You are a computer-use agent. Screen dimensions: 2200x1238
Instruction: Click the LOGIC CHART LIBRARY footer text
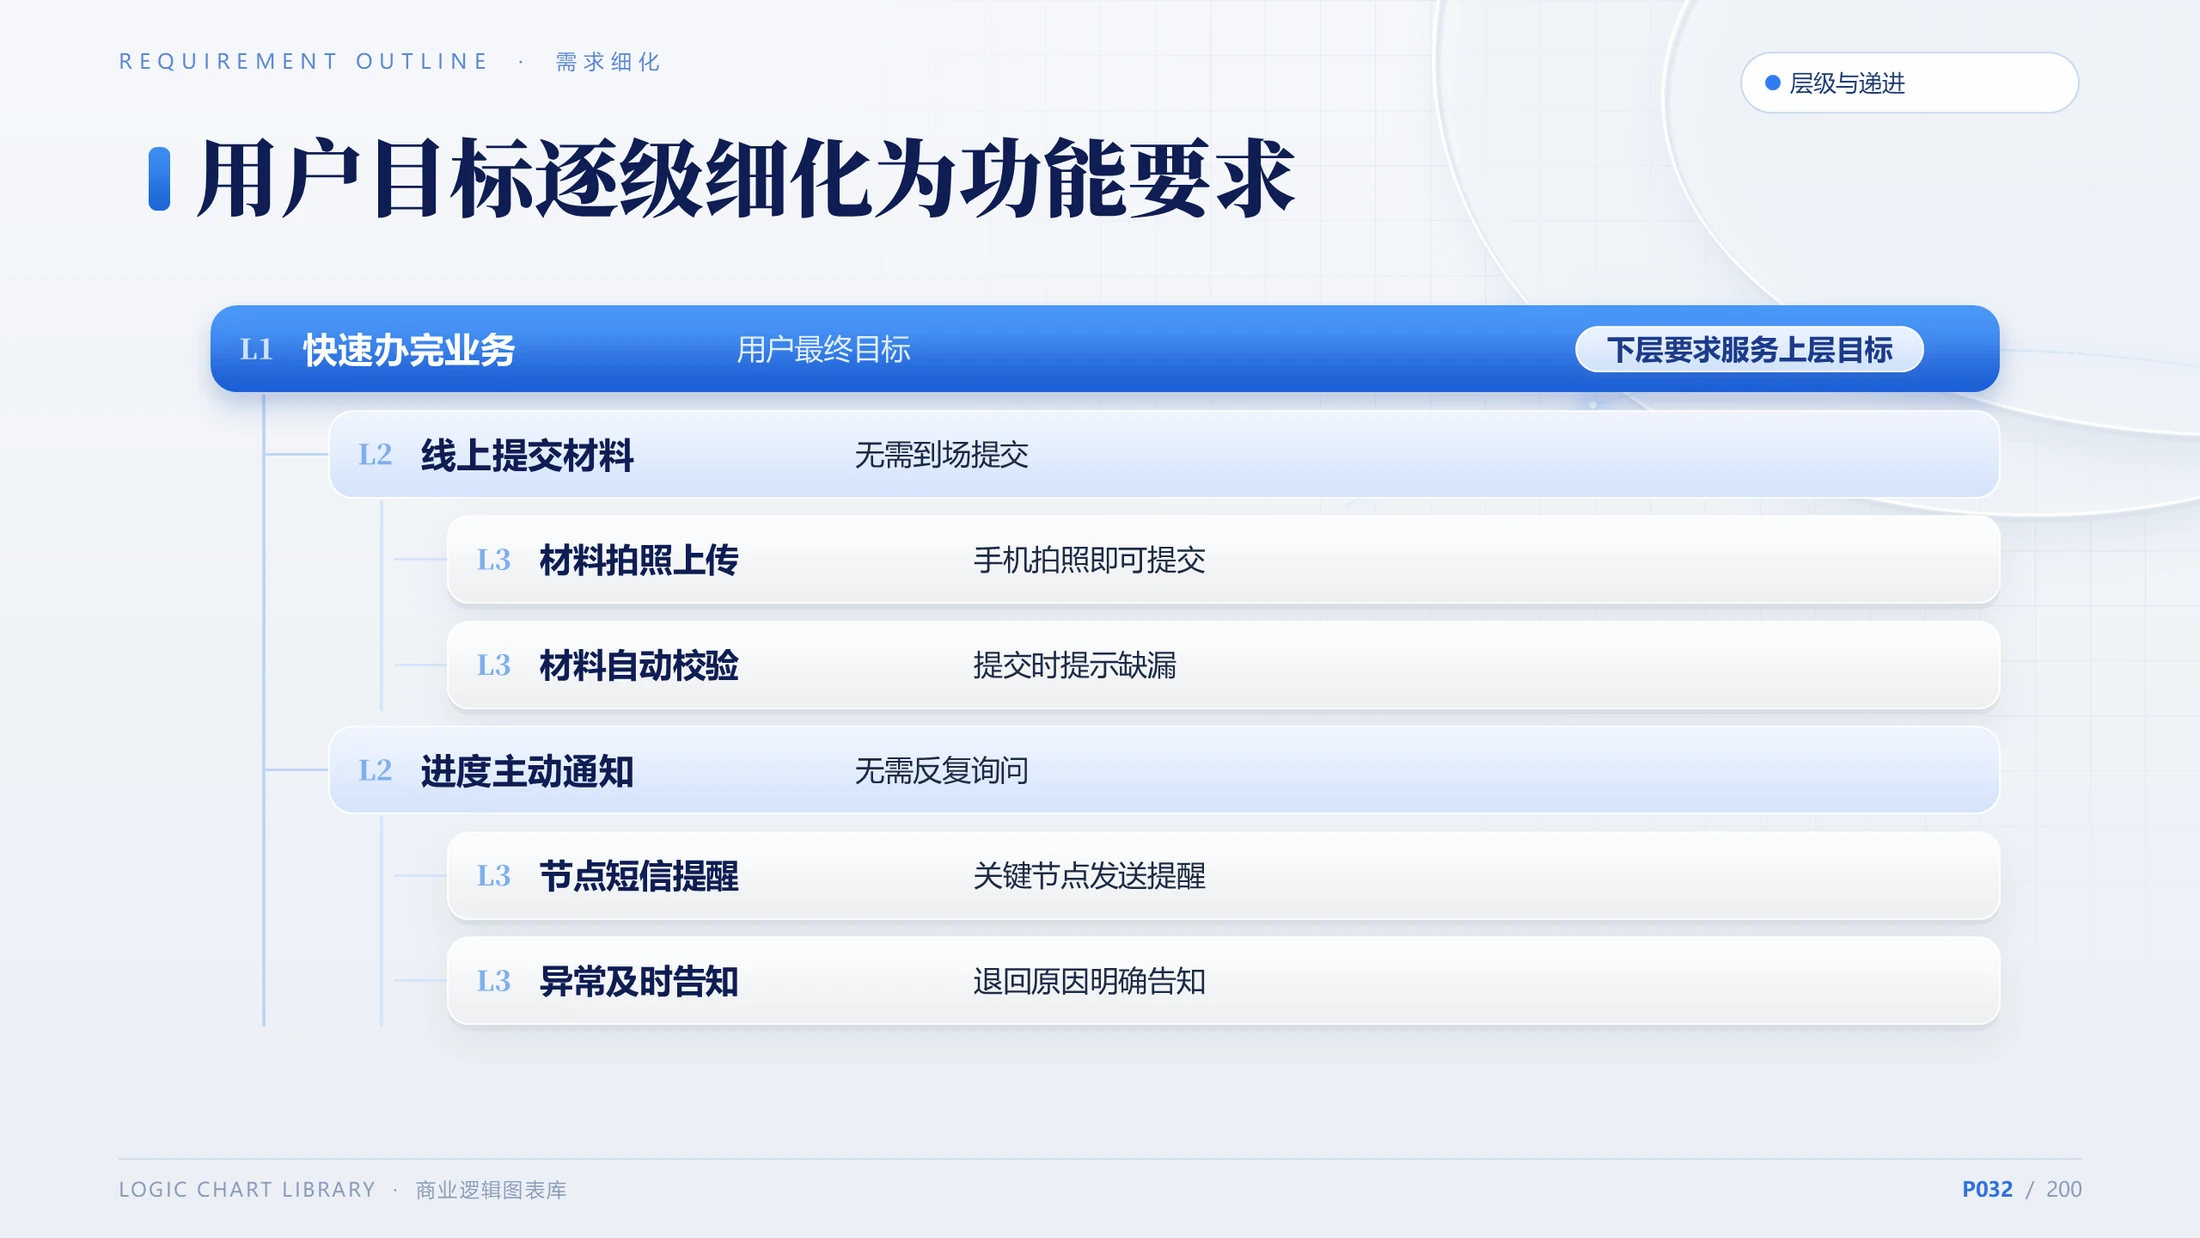coord(247,1189)
